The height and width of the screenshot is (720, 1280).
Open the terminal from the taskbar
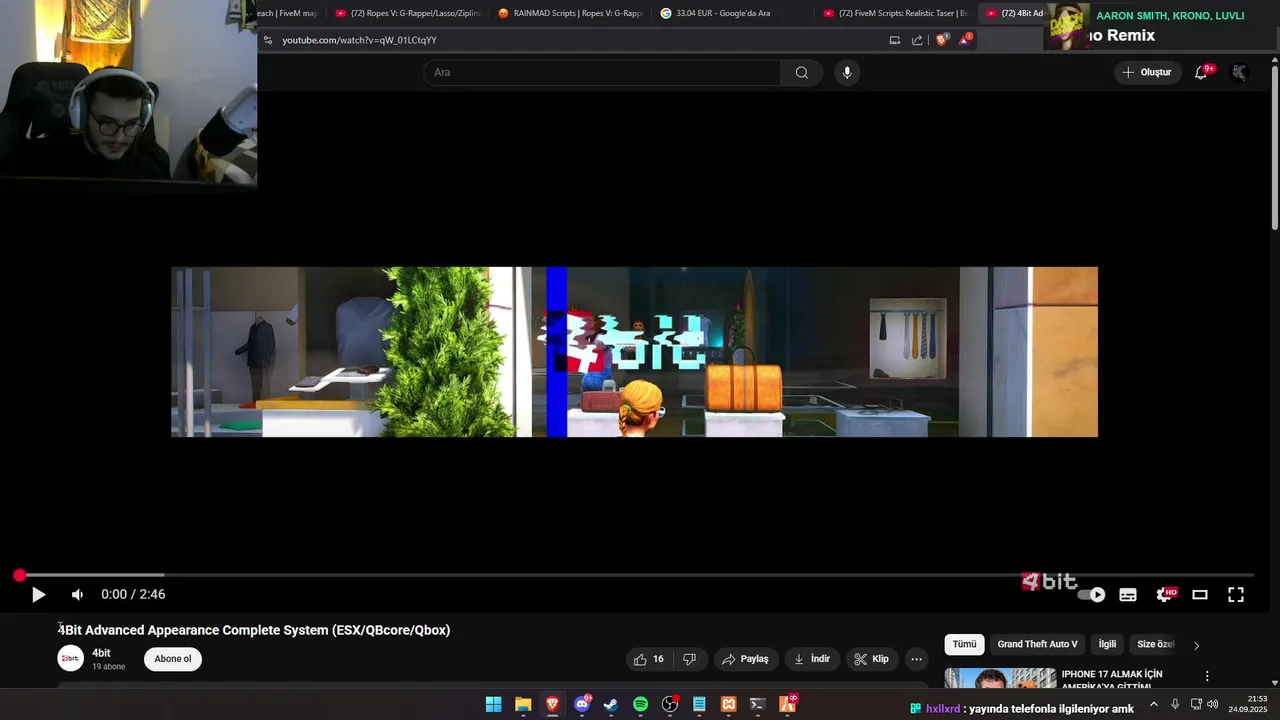click(x=758, y=705)
